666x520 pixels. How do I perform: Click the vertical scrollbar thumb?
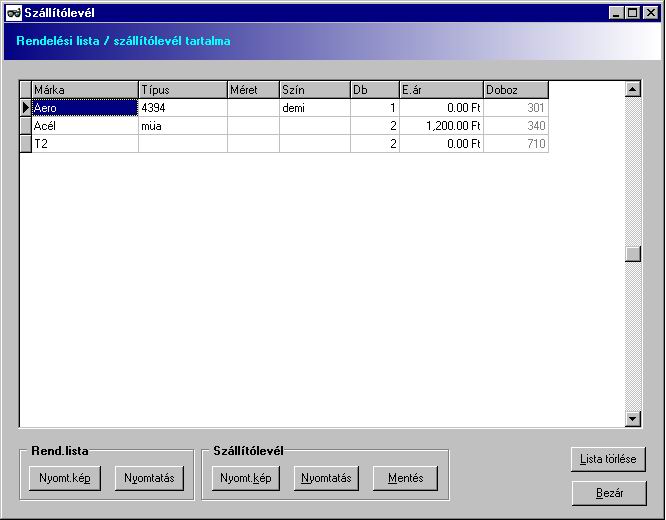[x=633, y=254]
